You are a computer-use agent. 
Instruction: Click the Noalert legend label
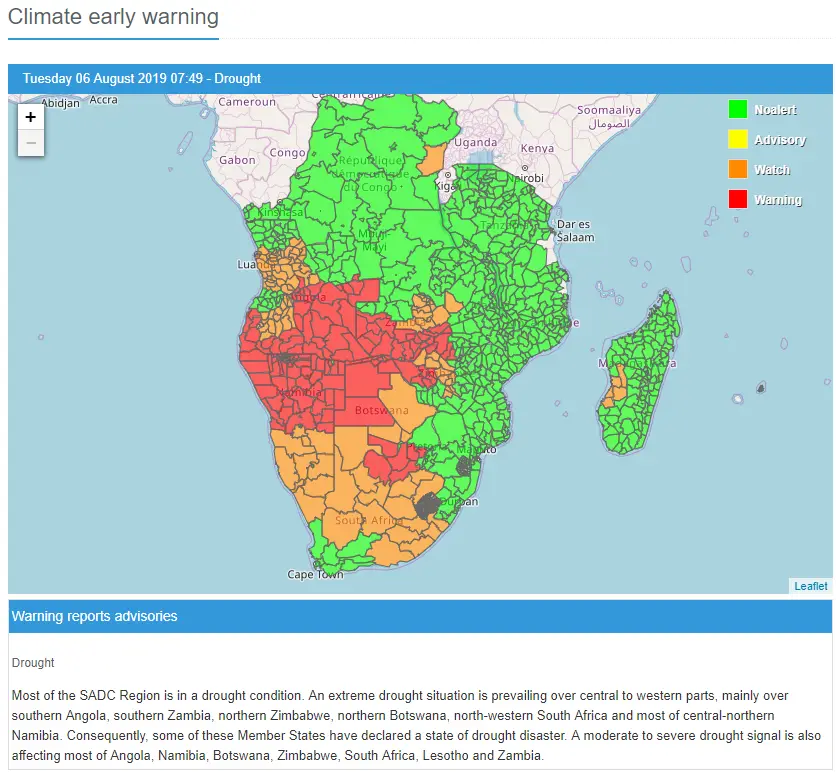coord(775,110)
